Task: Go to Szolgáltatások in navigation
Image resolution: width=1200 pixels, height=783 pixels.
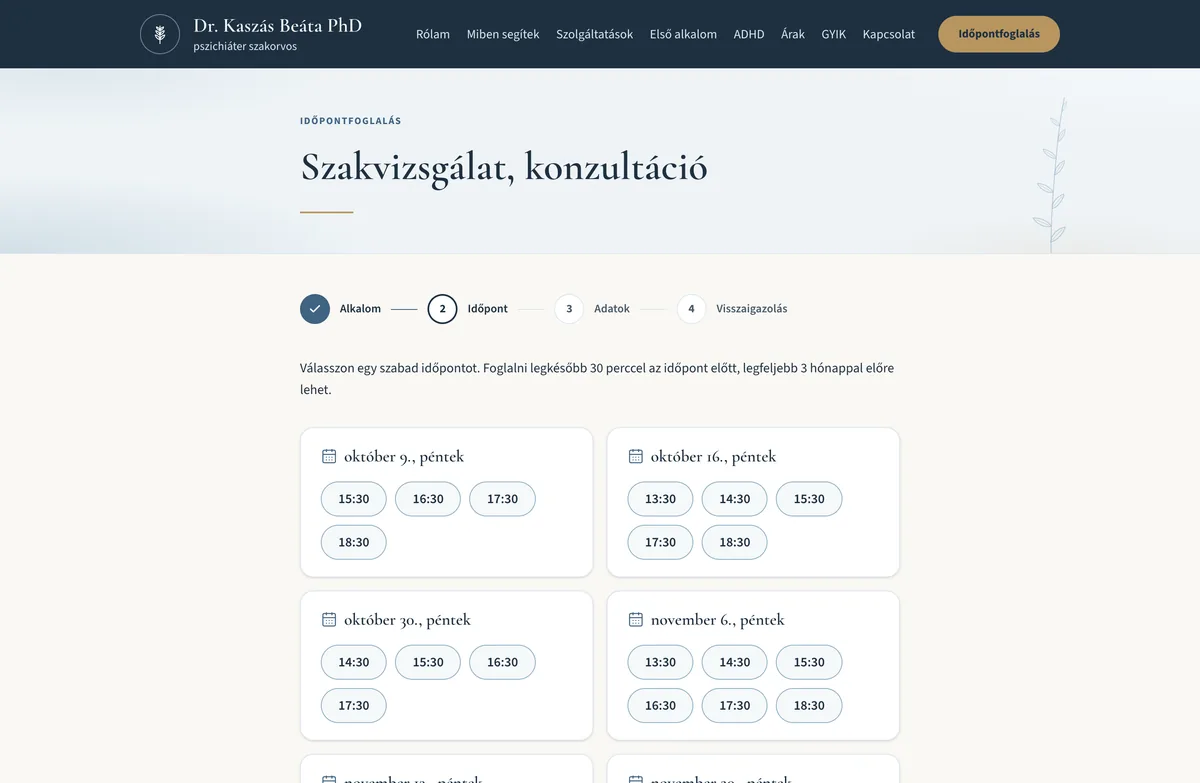Action: [x=594, y=34]
